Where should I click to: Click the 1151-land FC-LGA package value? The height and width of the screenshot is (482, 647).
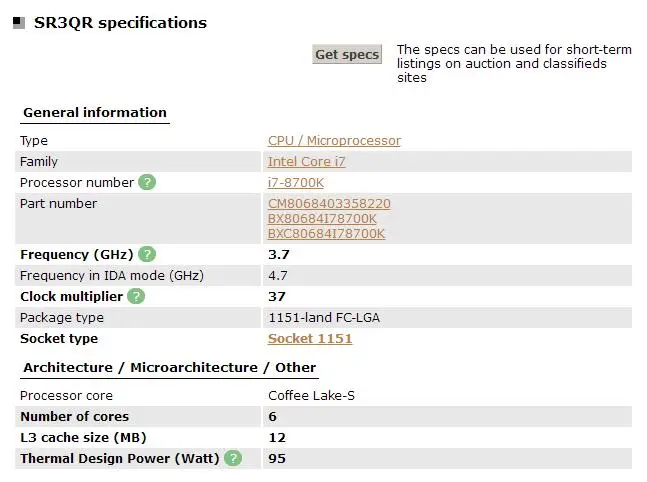(x=324, y=317)
